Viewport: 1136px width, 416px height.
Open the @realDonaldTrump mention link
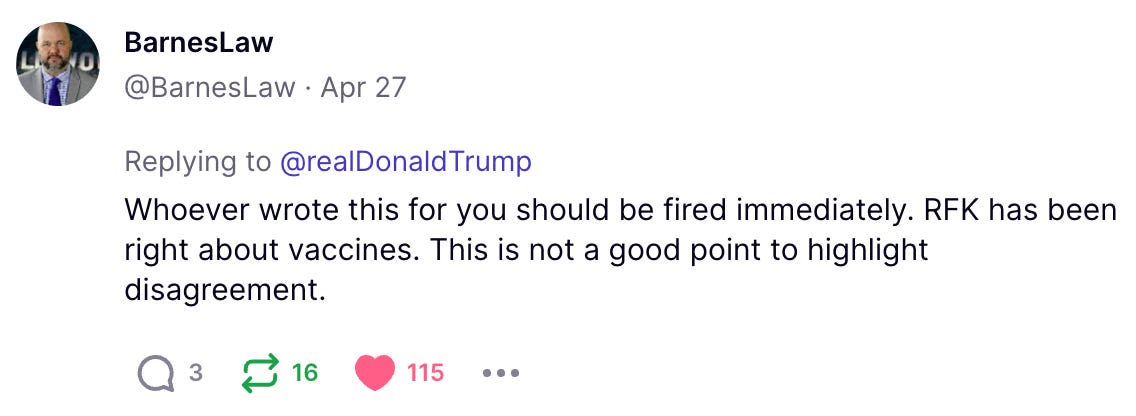coord(406,161)
